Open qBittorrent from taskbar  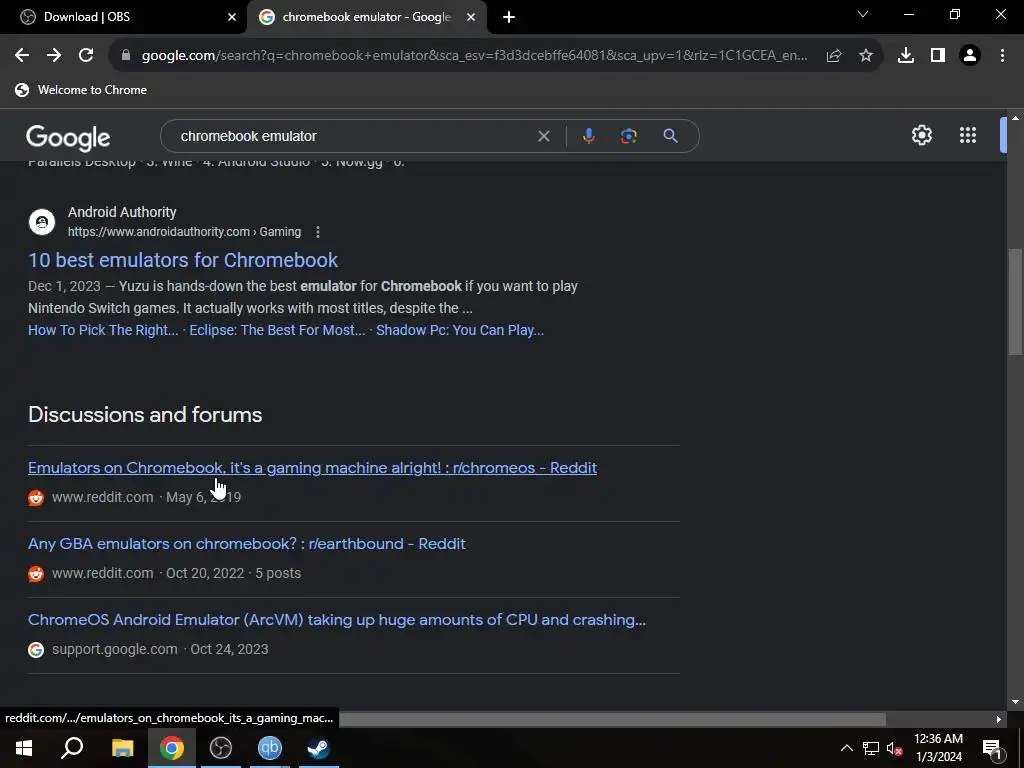click(270, 748)
